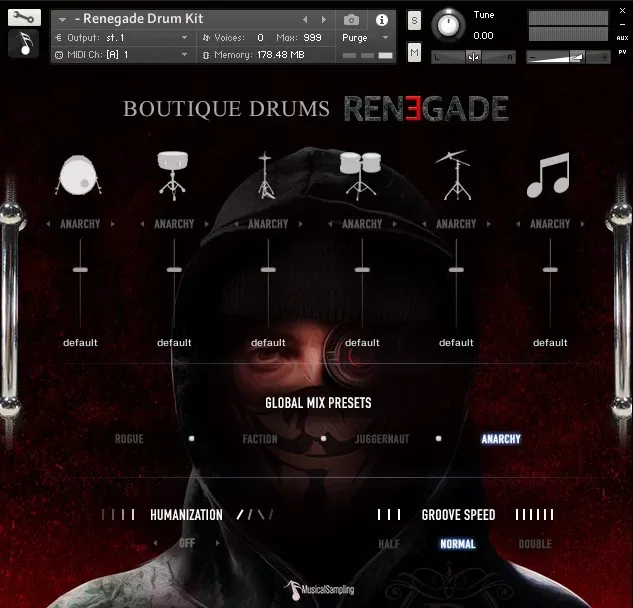Click the kick channel default label
The width and height of the screenshot is (633, 608).
tap(80, 343)
